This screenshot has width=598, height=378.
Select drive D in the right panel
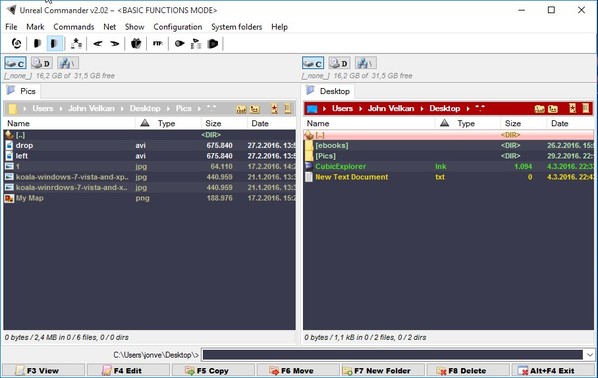(x=339, y=63)
